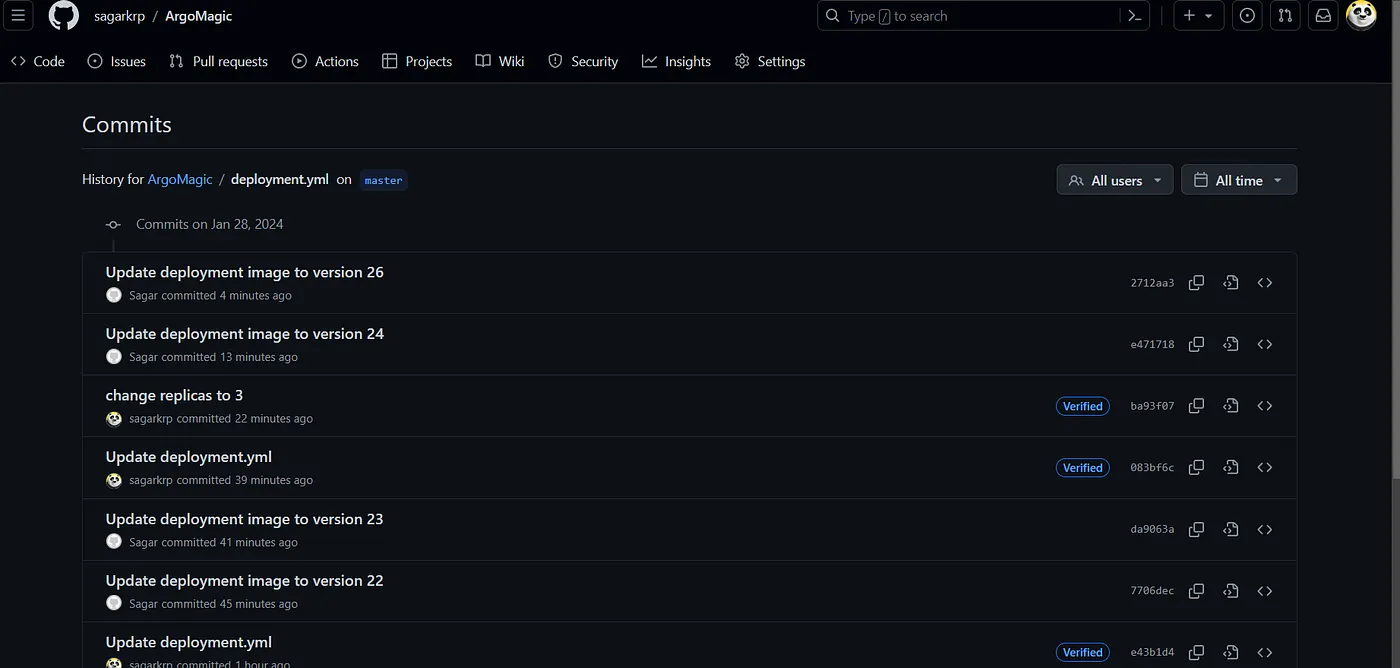Copy full SHA for commit ba93f07
This screenshot has width=1400, height=668.
(1196, 406)
